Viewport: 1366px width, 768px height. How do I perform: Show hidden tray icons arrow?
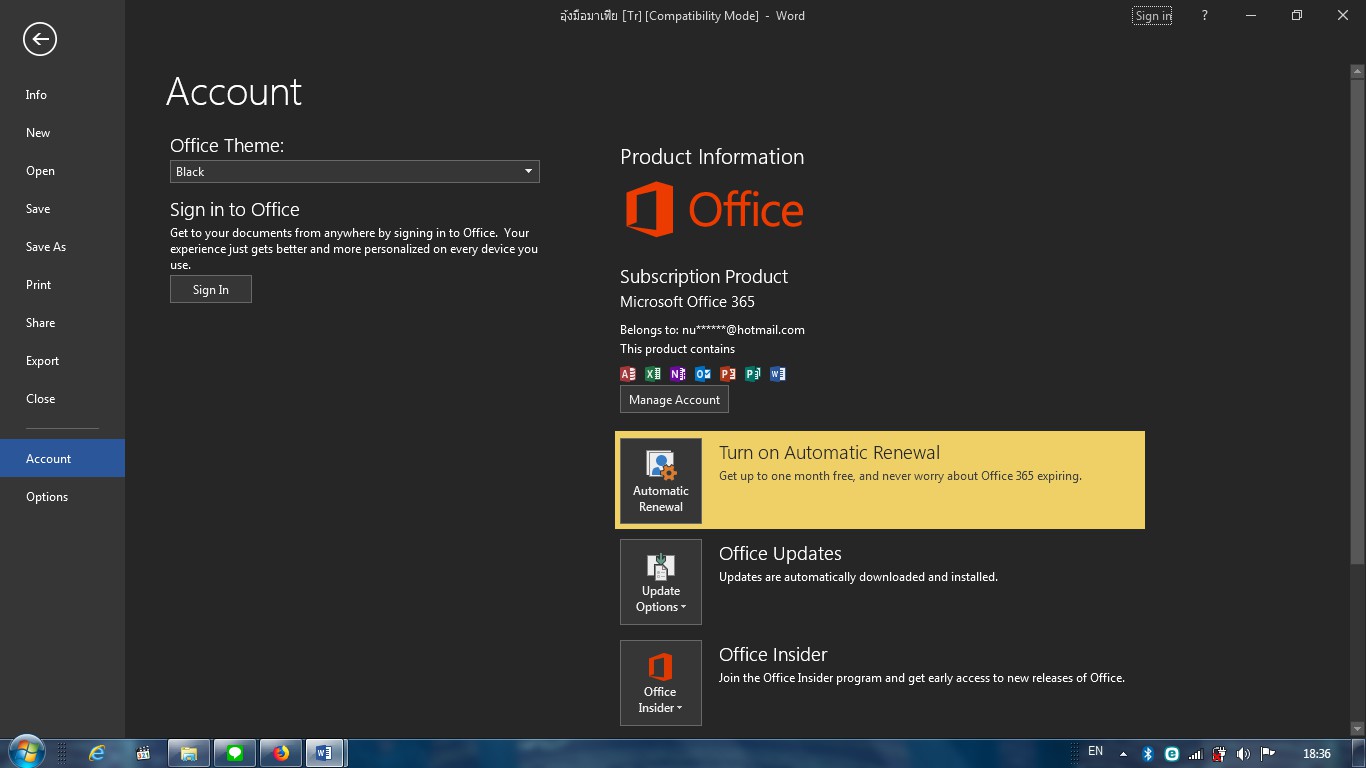[x=1123, y=754]
